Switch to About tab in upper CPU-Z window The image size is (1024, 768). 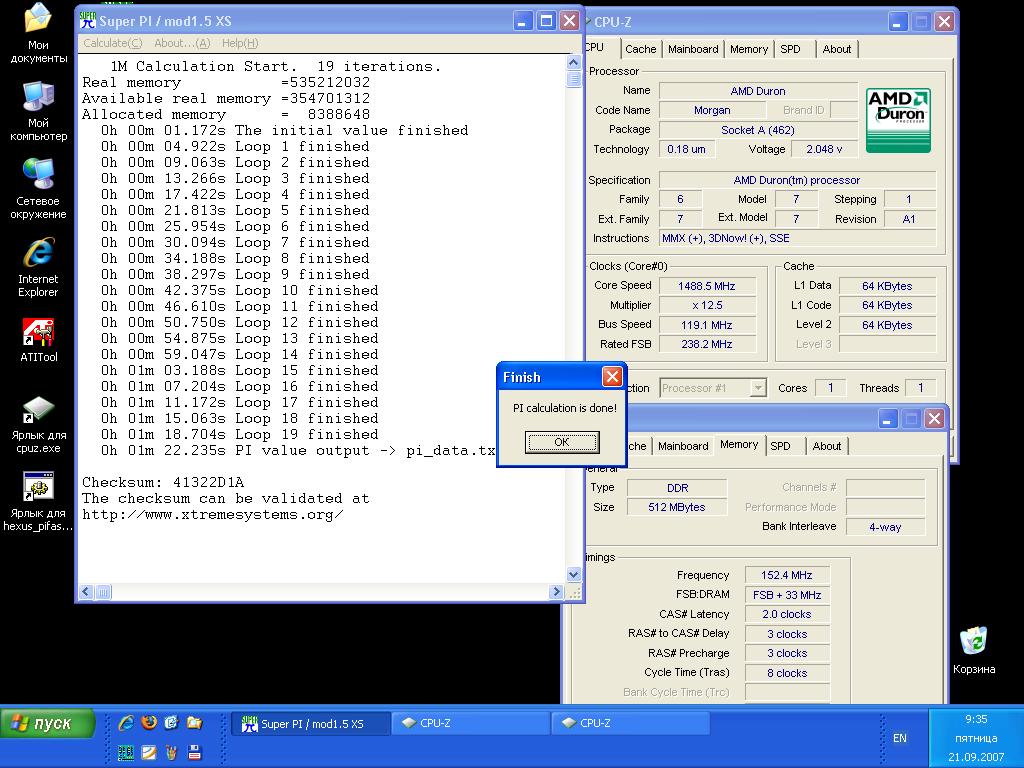pyautogui.click(x=837, y=49)
